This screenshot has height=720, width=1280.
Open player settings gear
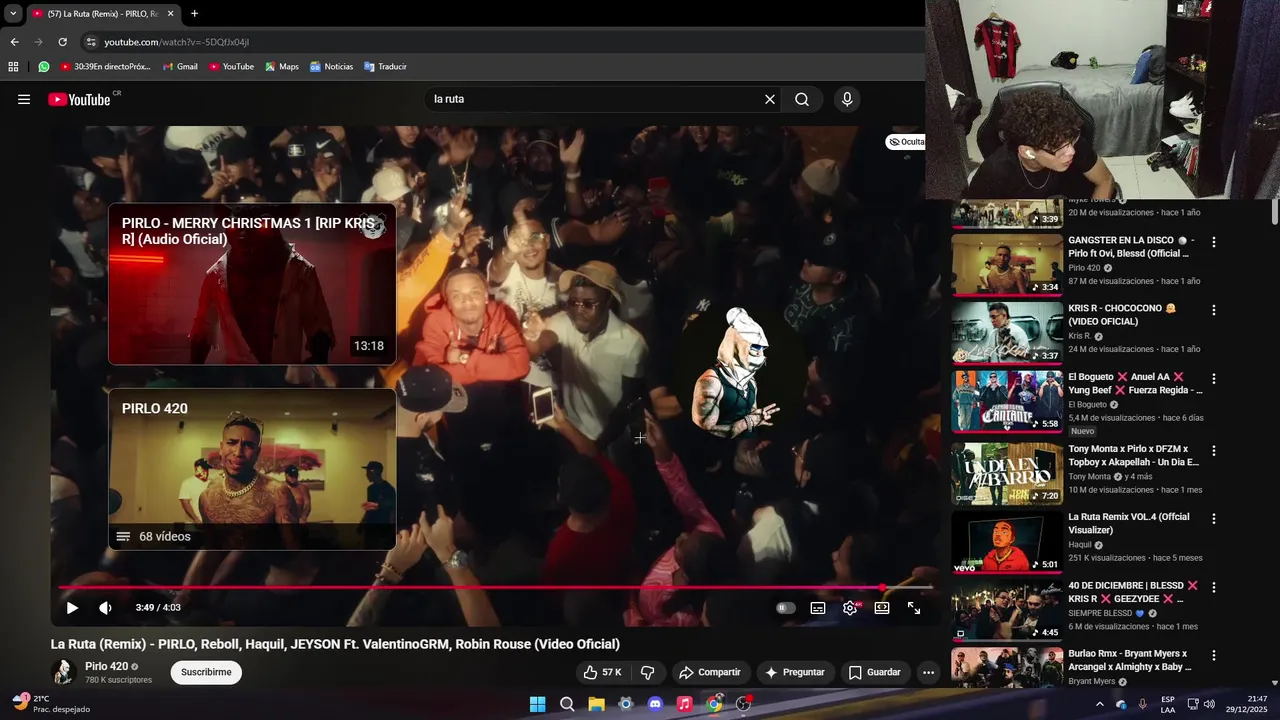(x=850, y=608)
